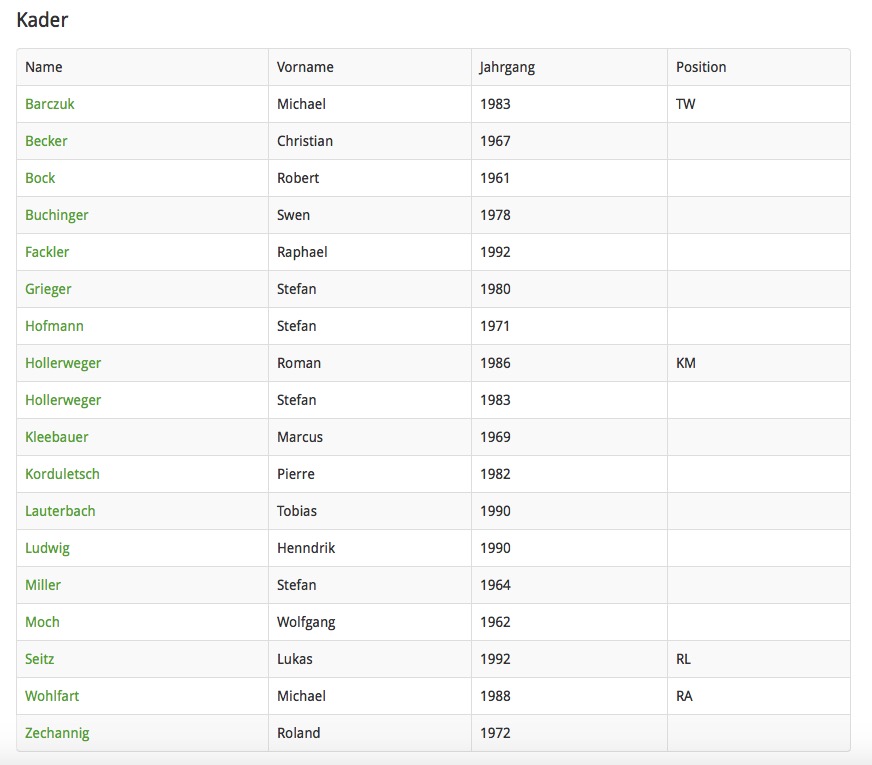Open the Barczuk player link
This screenshot has height=765, width=872.
coord(50,104)
